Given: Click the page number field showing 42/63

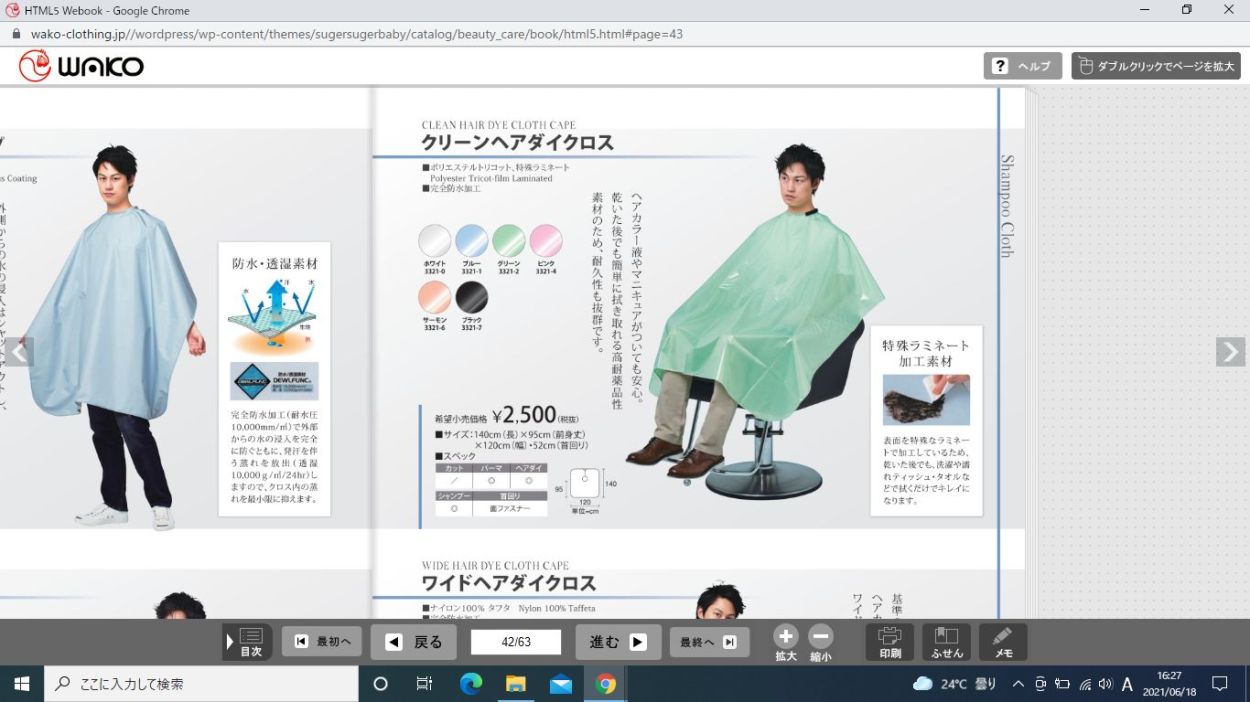Looking at the screenshot, I should [x=516, y=642].
